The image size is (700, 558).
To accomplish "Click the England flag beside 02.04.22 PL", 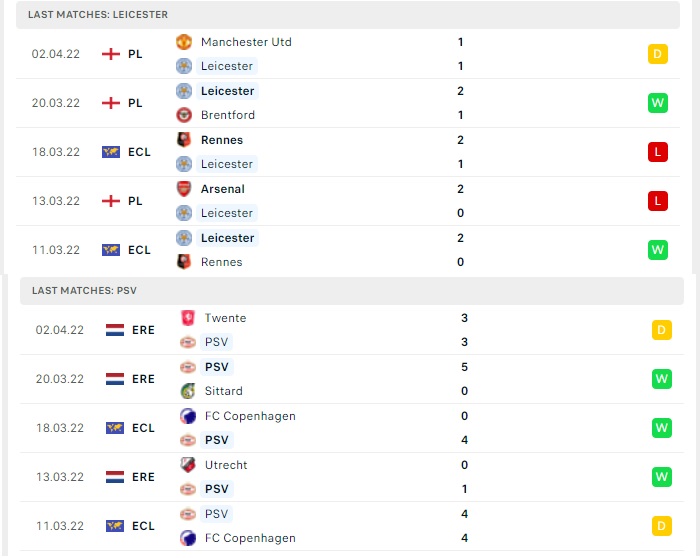I will 111,54.
